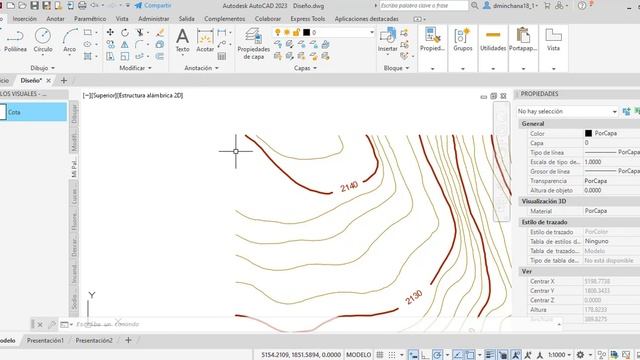640x360 pixels.
Task: Insert a table from the Anotación panel
Action: coord(222,56)
